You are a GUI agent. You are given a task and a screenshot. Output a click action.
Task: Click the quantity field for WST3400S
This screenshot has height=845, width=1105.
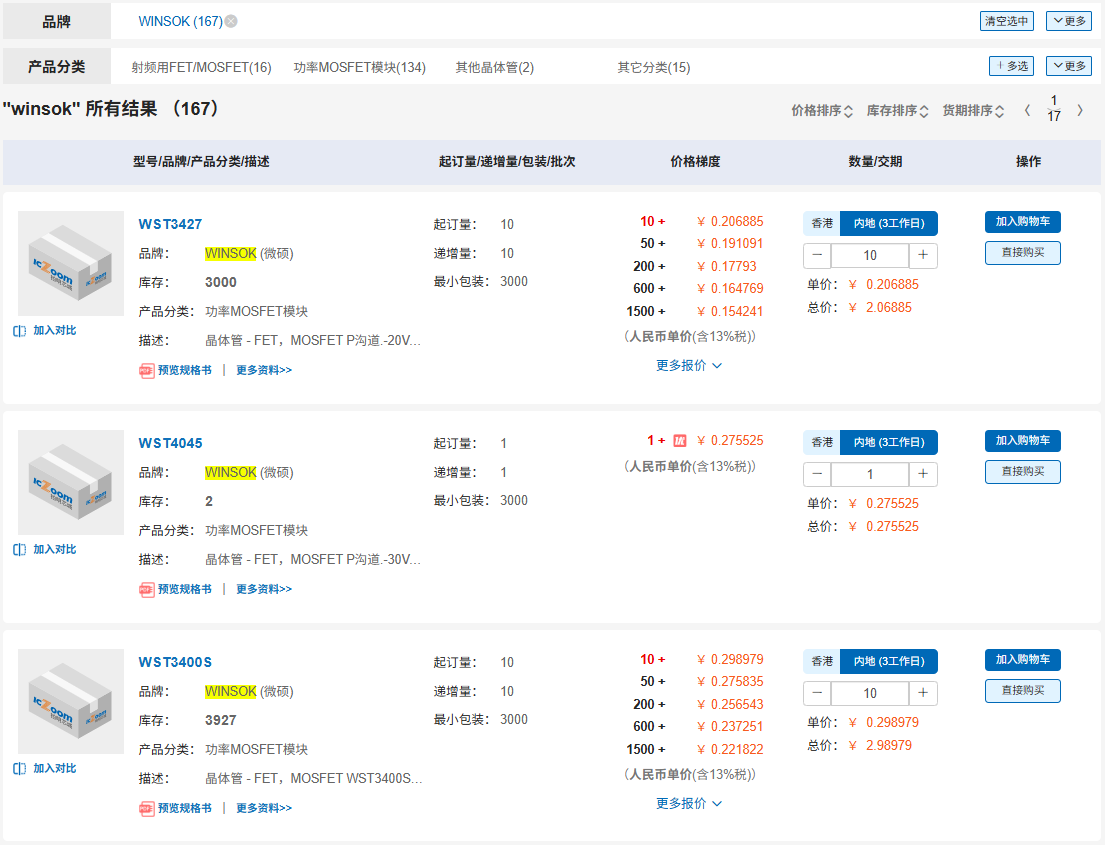click(870, 693)
